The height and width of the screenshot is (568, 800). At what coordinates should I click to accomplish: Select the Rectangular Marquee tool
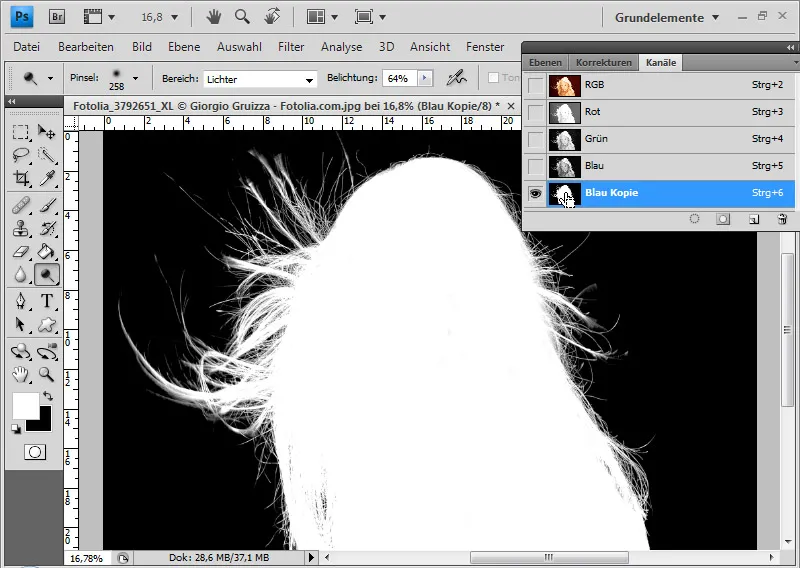coord(20,132)
